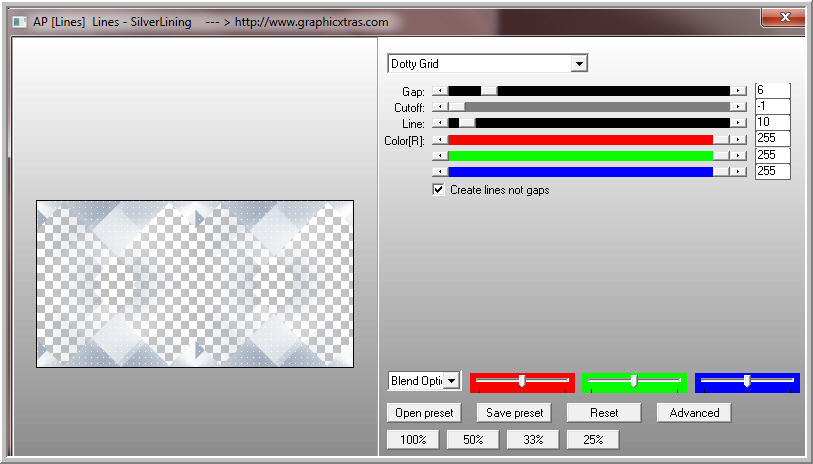The height and width of the screenshot is (464, 813).
Task: Click the Gap value field showing 6
Action: pos(773,90)
